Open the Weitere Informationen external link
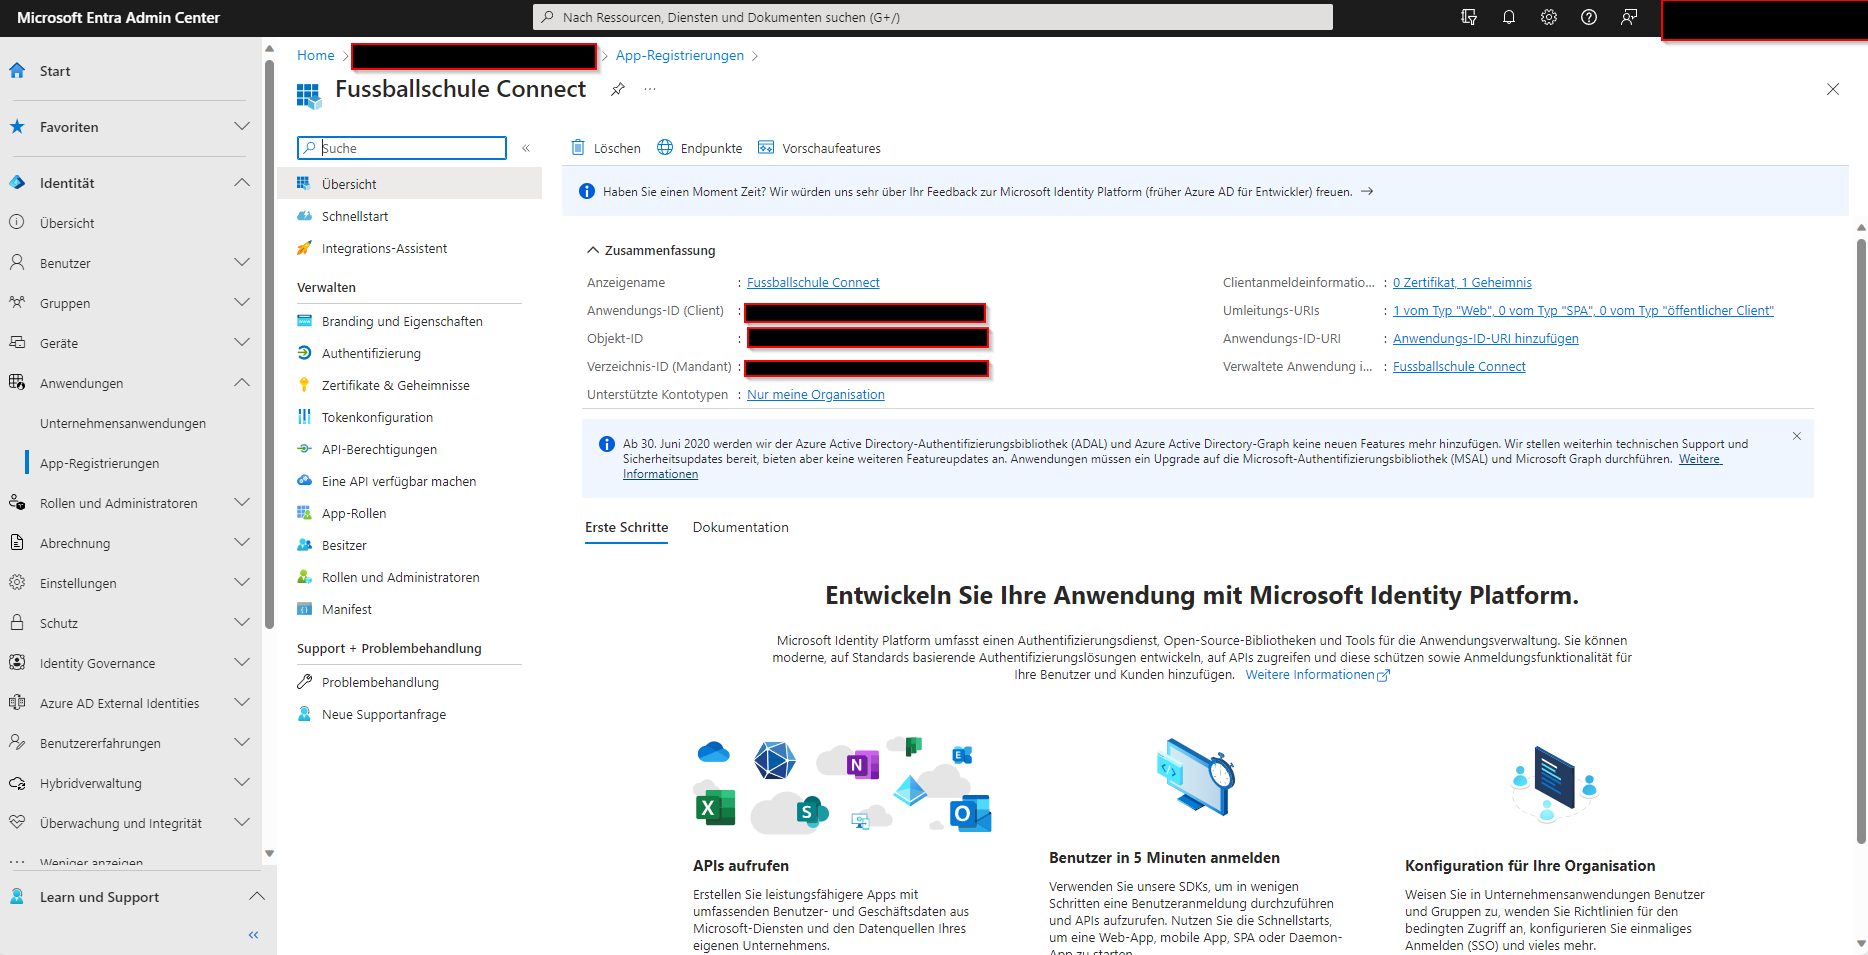Viewport: 1868px width, 955px height. click(1318, 675)
